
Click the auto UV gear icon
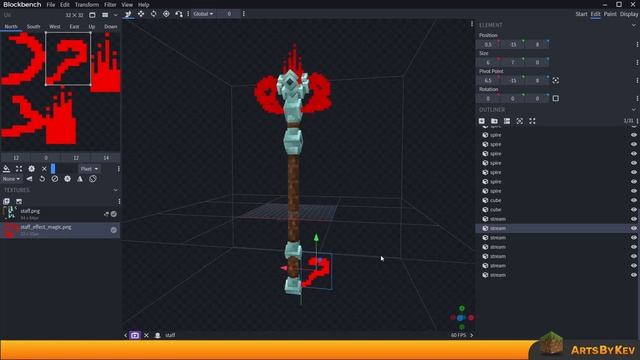[31, 169]
